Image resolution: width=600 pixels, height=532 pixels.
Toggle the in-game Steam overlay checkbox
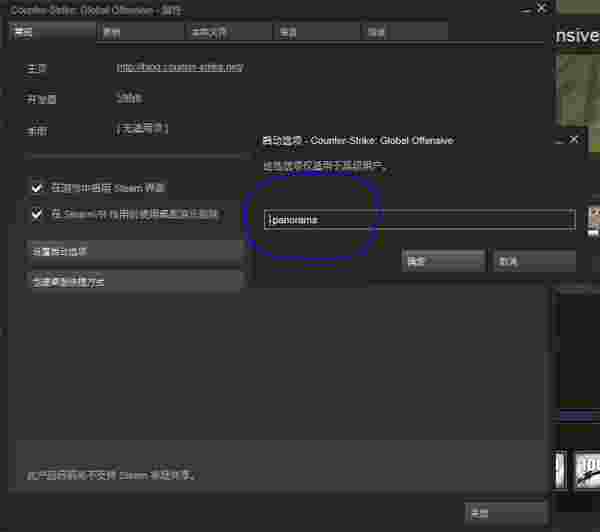[x=37, y=187]
